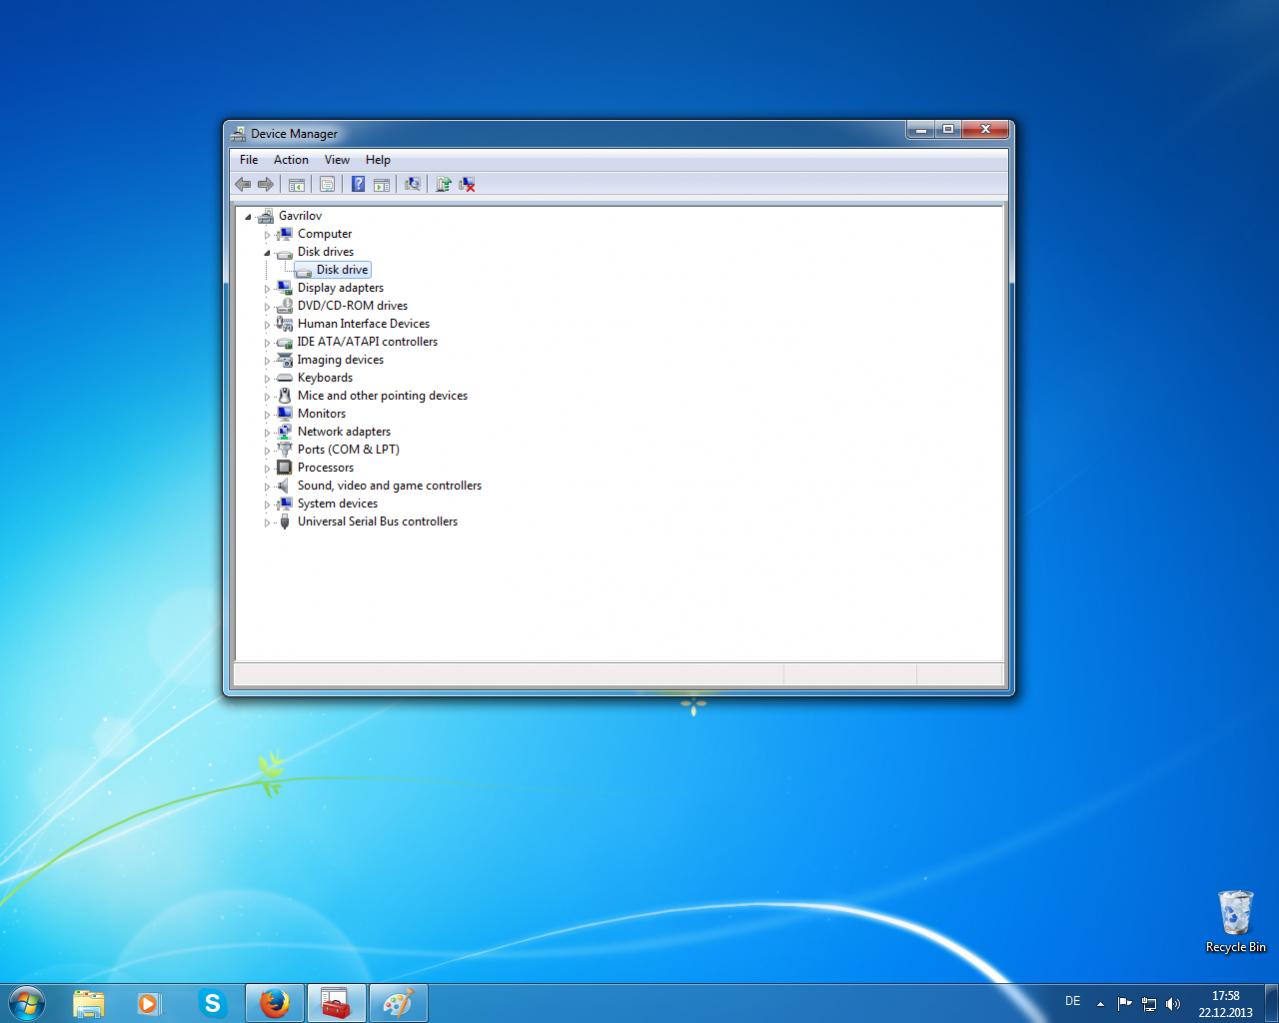Select the Gavrilov computer root item
This screenshot has width=1279, height=1023.
tap(300, 216)
